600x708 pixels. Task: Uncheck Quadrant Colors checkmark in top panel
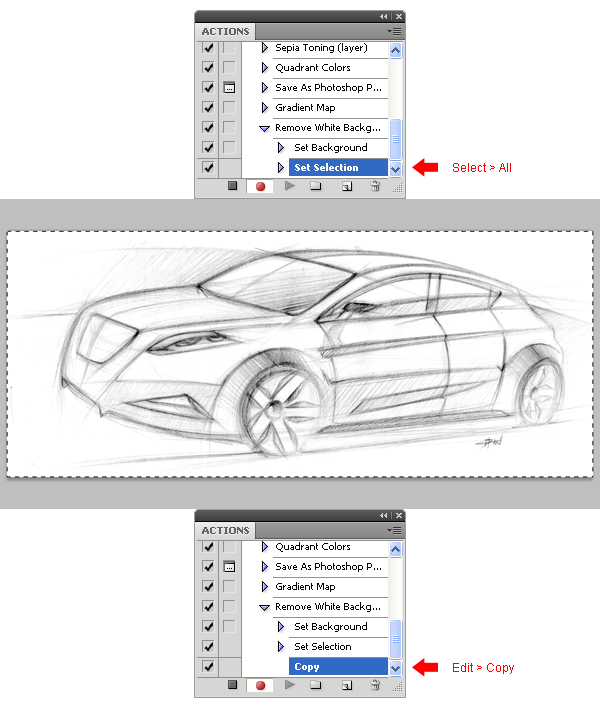pyautogui.click(x=208, y=67)
